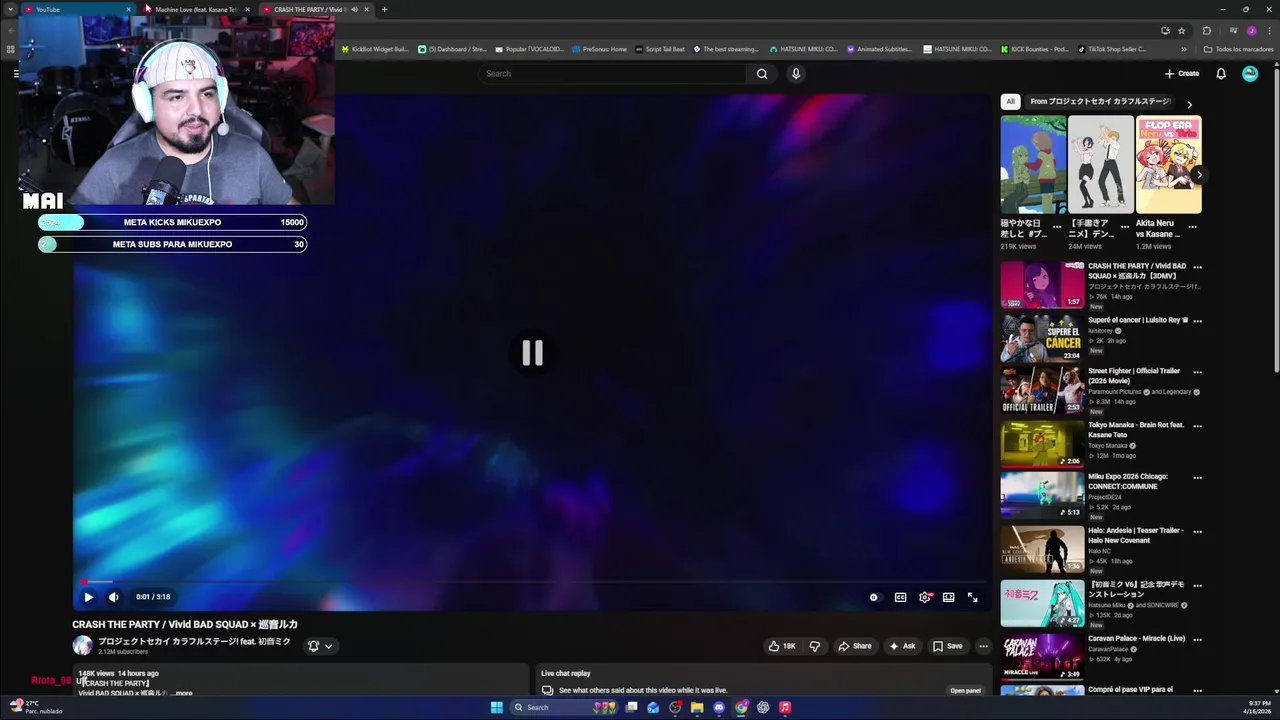Show hidden bookmarks with the chevron
The height and width of the screenshot is (720, 1280).
[1184, 49]
